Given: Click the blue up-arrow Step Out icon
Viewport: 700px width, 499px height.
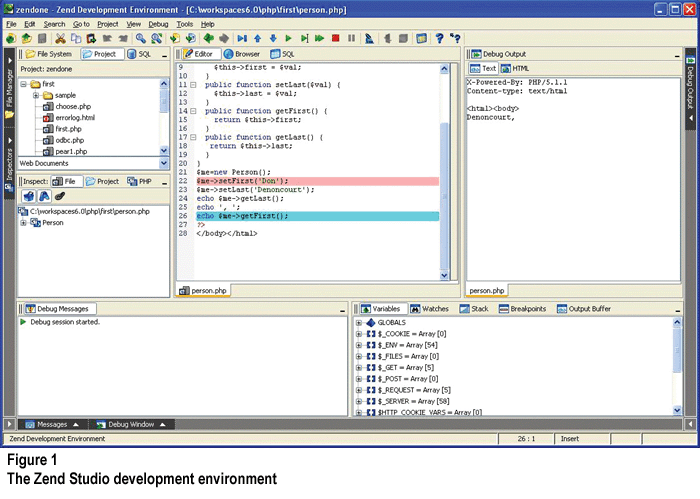Looking at the screenshot, I should pyautogui.click(x=258, y=38).
